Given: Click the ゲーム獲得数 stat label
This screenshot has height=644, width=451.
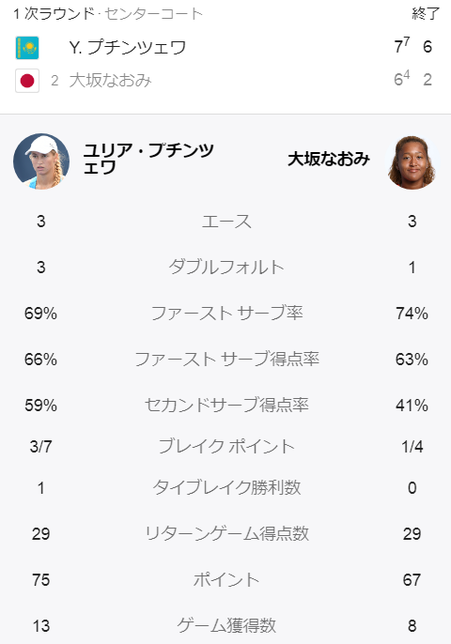Looking at the screenshot, I should pos(226,626).
